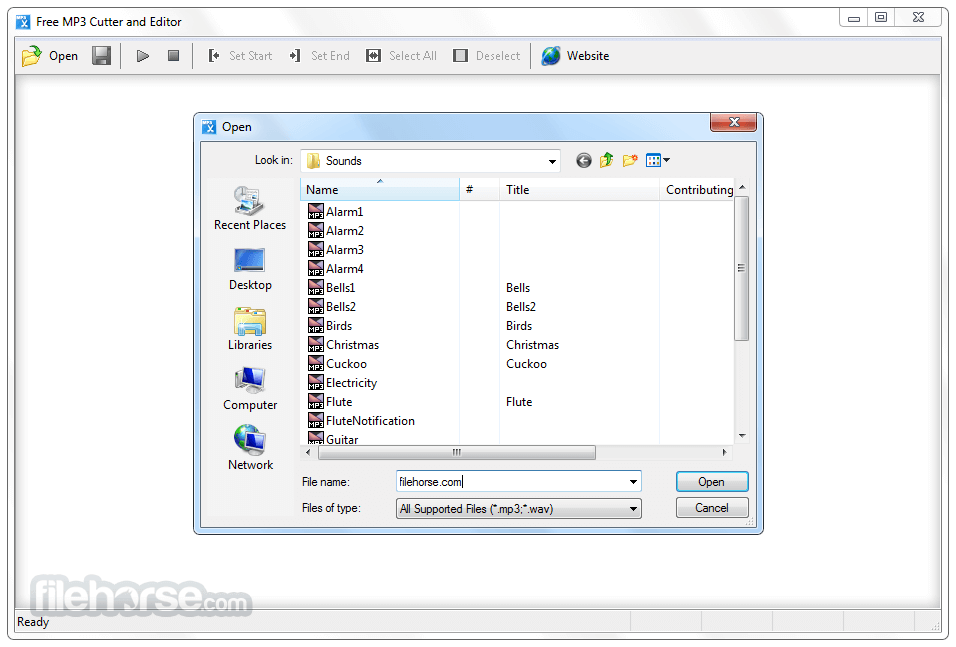Select the Bells1 file

point(340,288)
